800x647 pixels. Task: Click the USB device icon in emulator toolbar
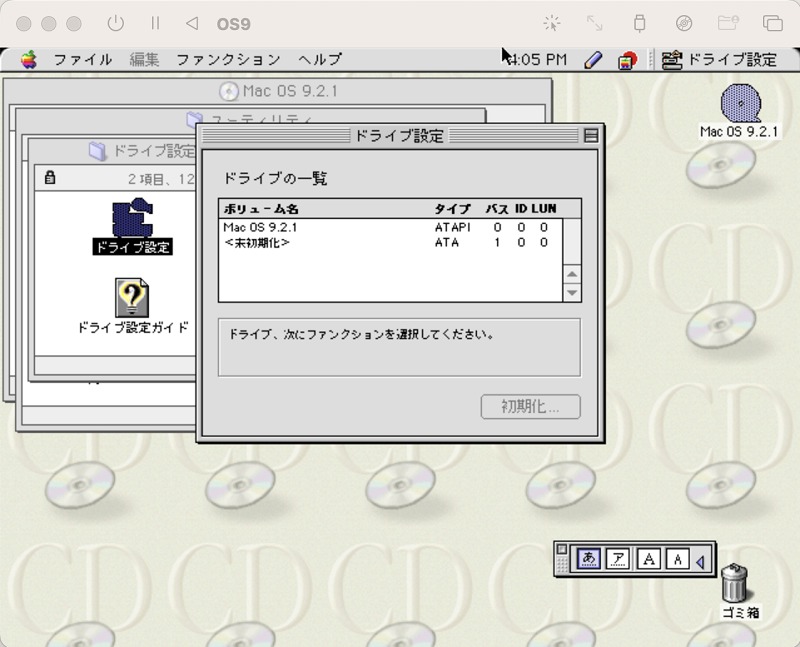click(x=639, y=23)
